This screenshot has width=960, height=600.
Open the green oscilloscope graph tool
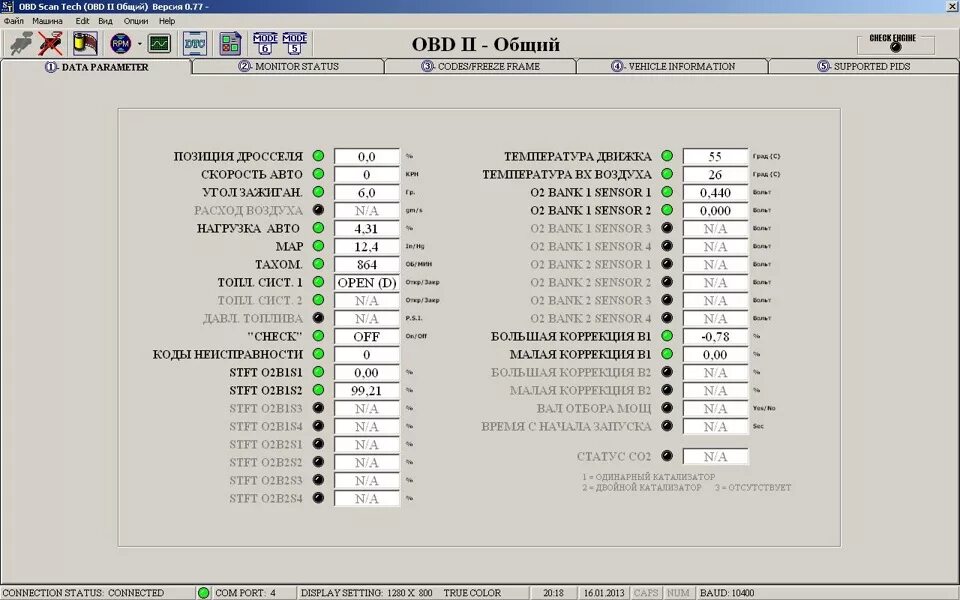[160, 44]
